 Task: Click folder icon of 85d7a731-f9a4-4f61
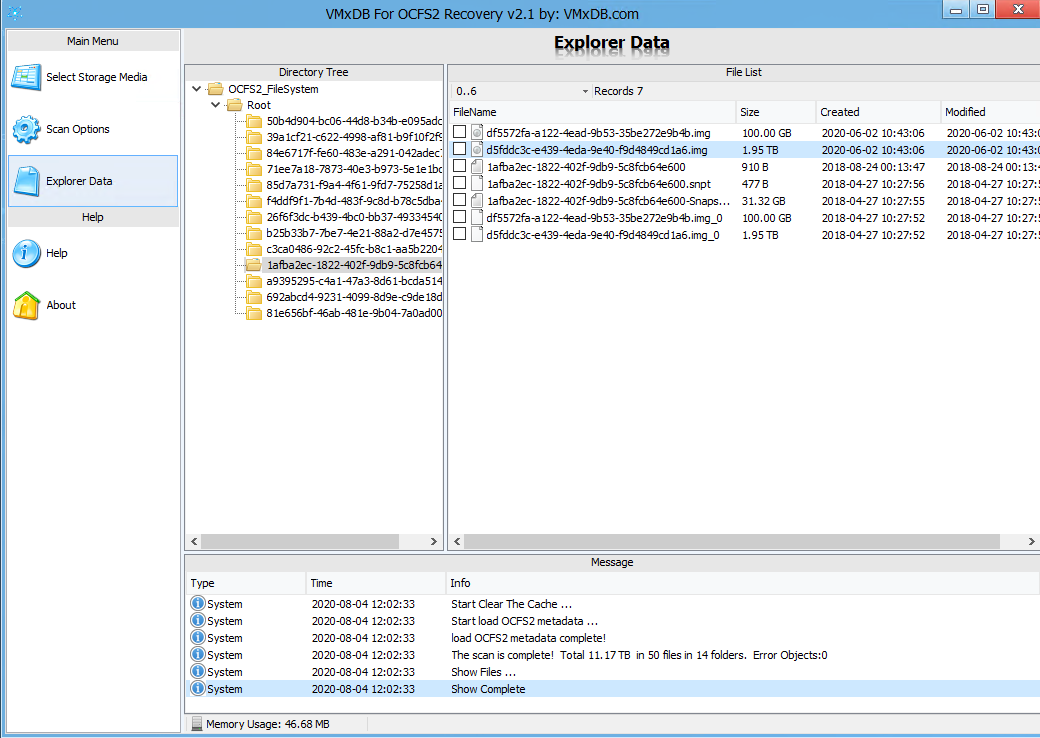pyautogui.click(x=254, y=185)
